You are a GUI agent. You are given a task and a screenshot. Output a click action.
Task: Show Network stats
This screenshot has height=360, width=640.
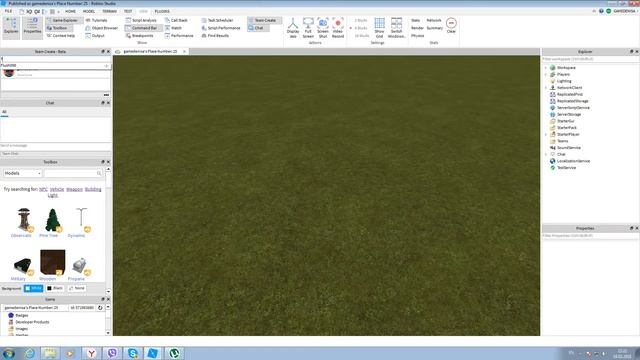pyautogui.click(x=434, y=20)
